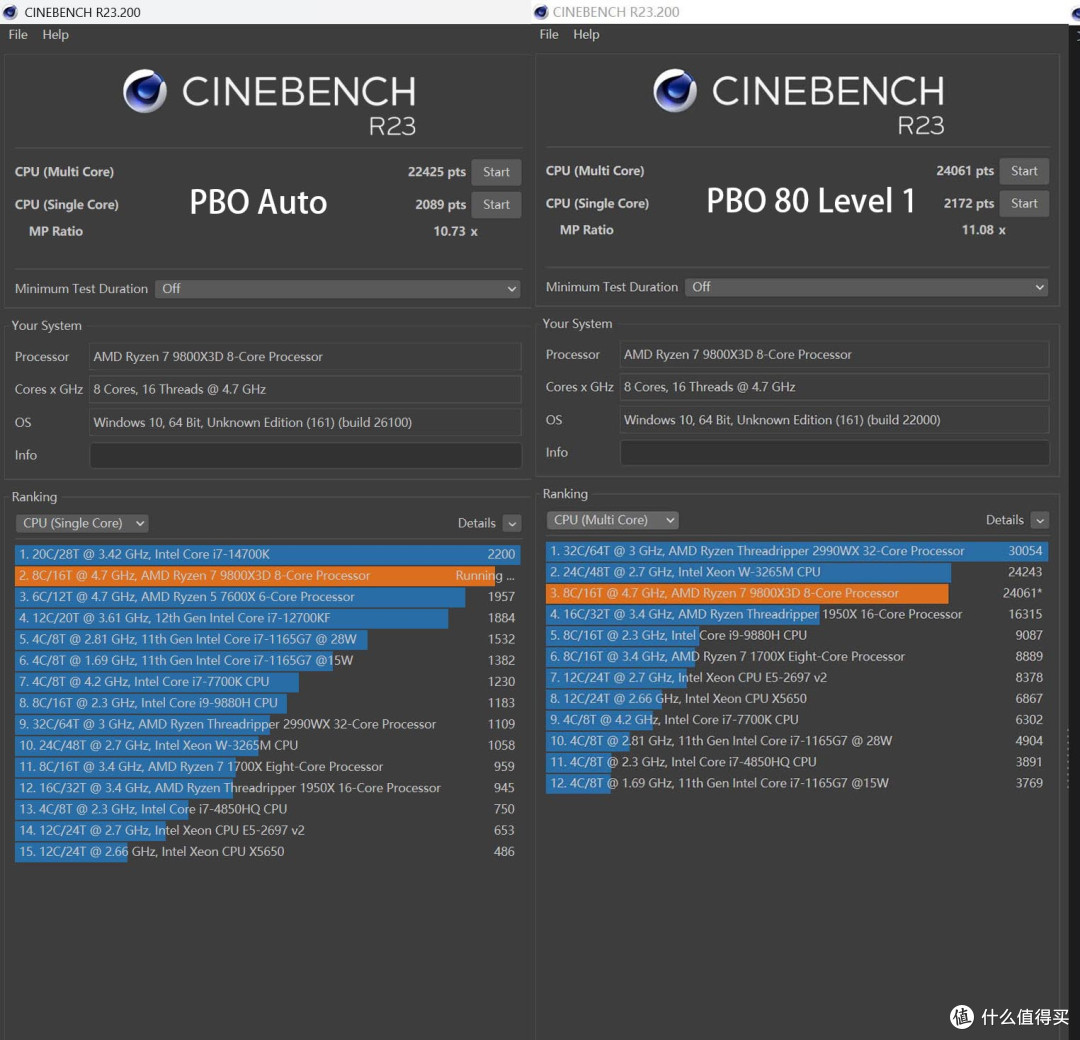Select Threadripper 1950X row scoring 16315
This screenshot has height=1040, width=1080.
coord(797,614)
